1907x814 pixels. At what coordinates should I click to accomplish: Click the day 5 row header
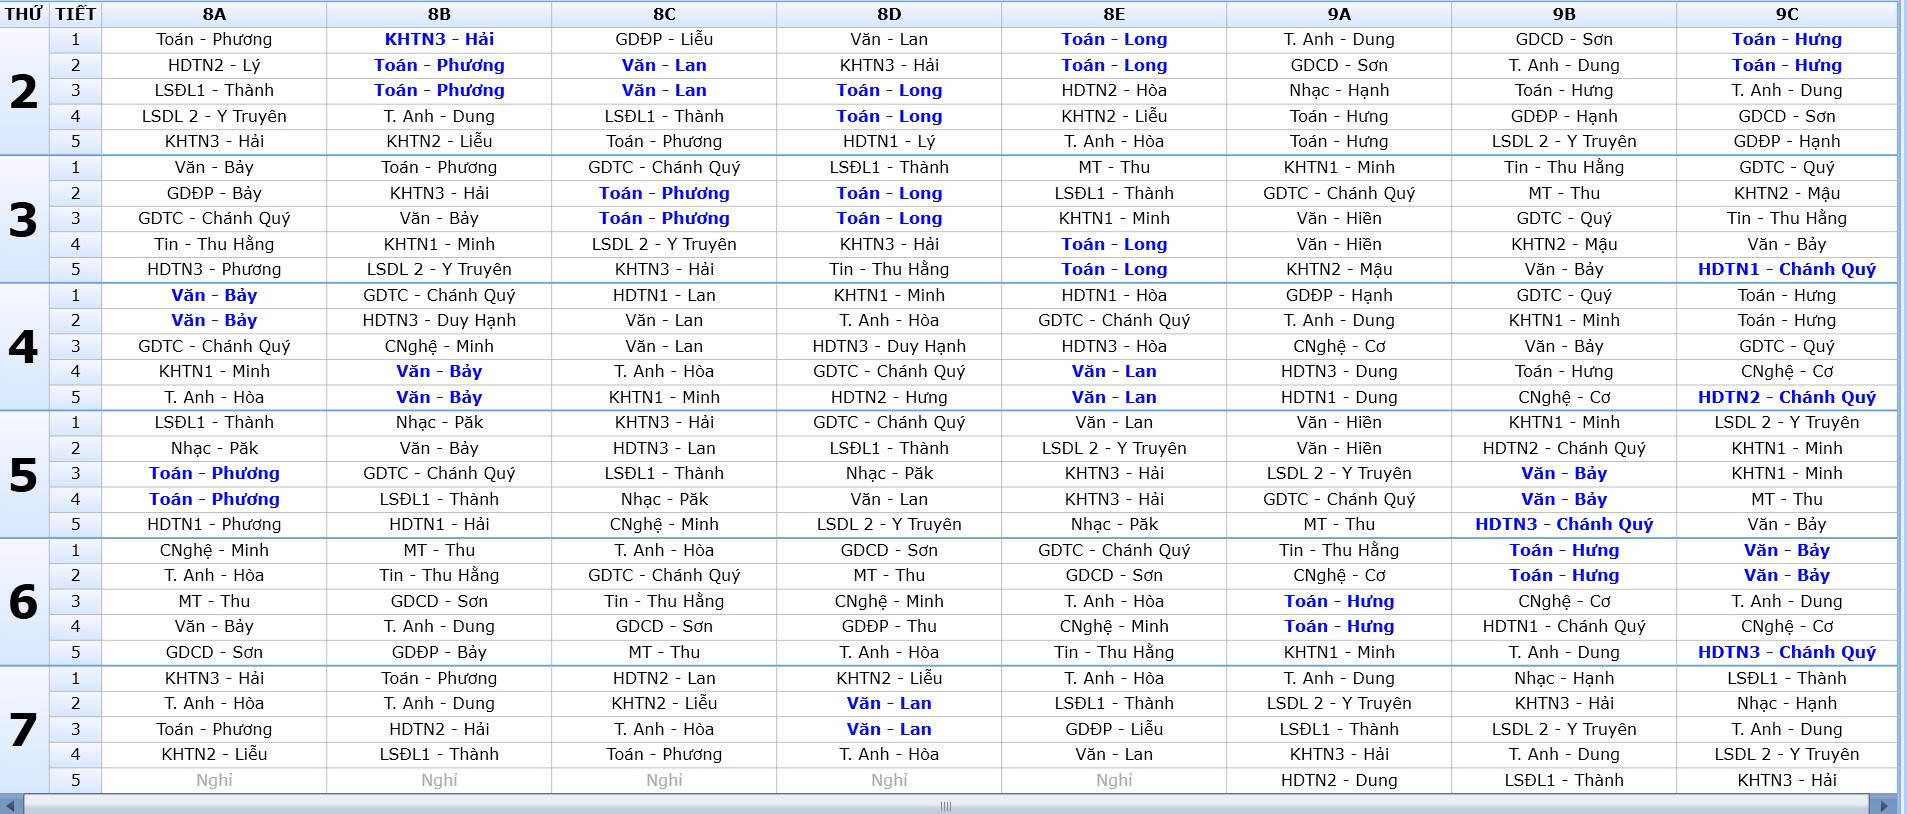coord(24,474)
